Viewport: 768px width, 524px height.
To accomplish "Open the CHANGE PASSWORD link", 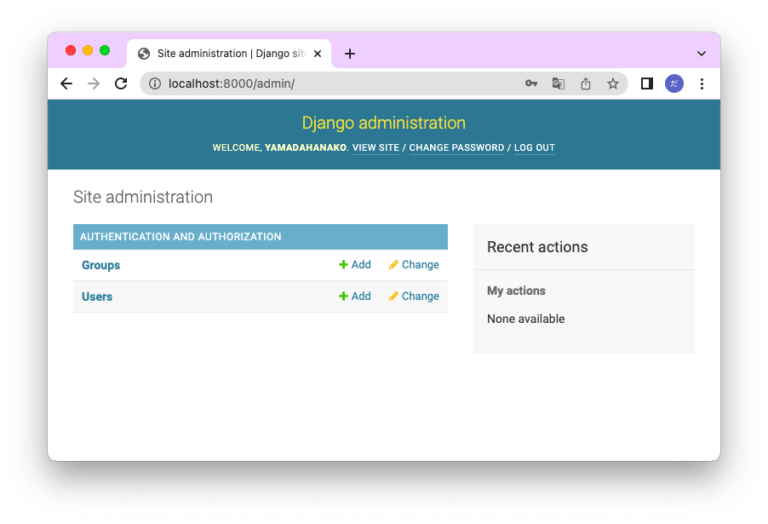I will [x=456, y=148].
